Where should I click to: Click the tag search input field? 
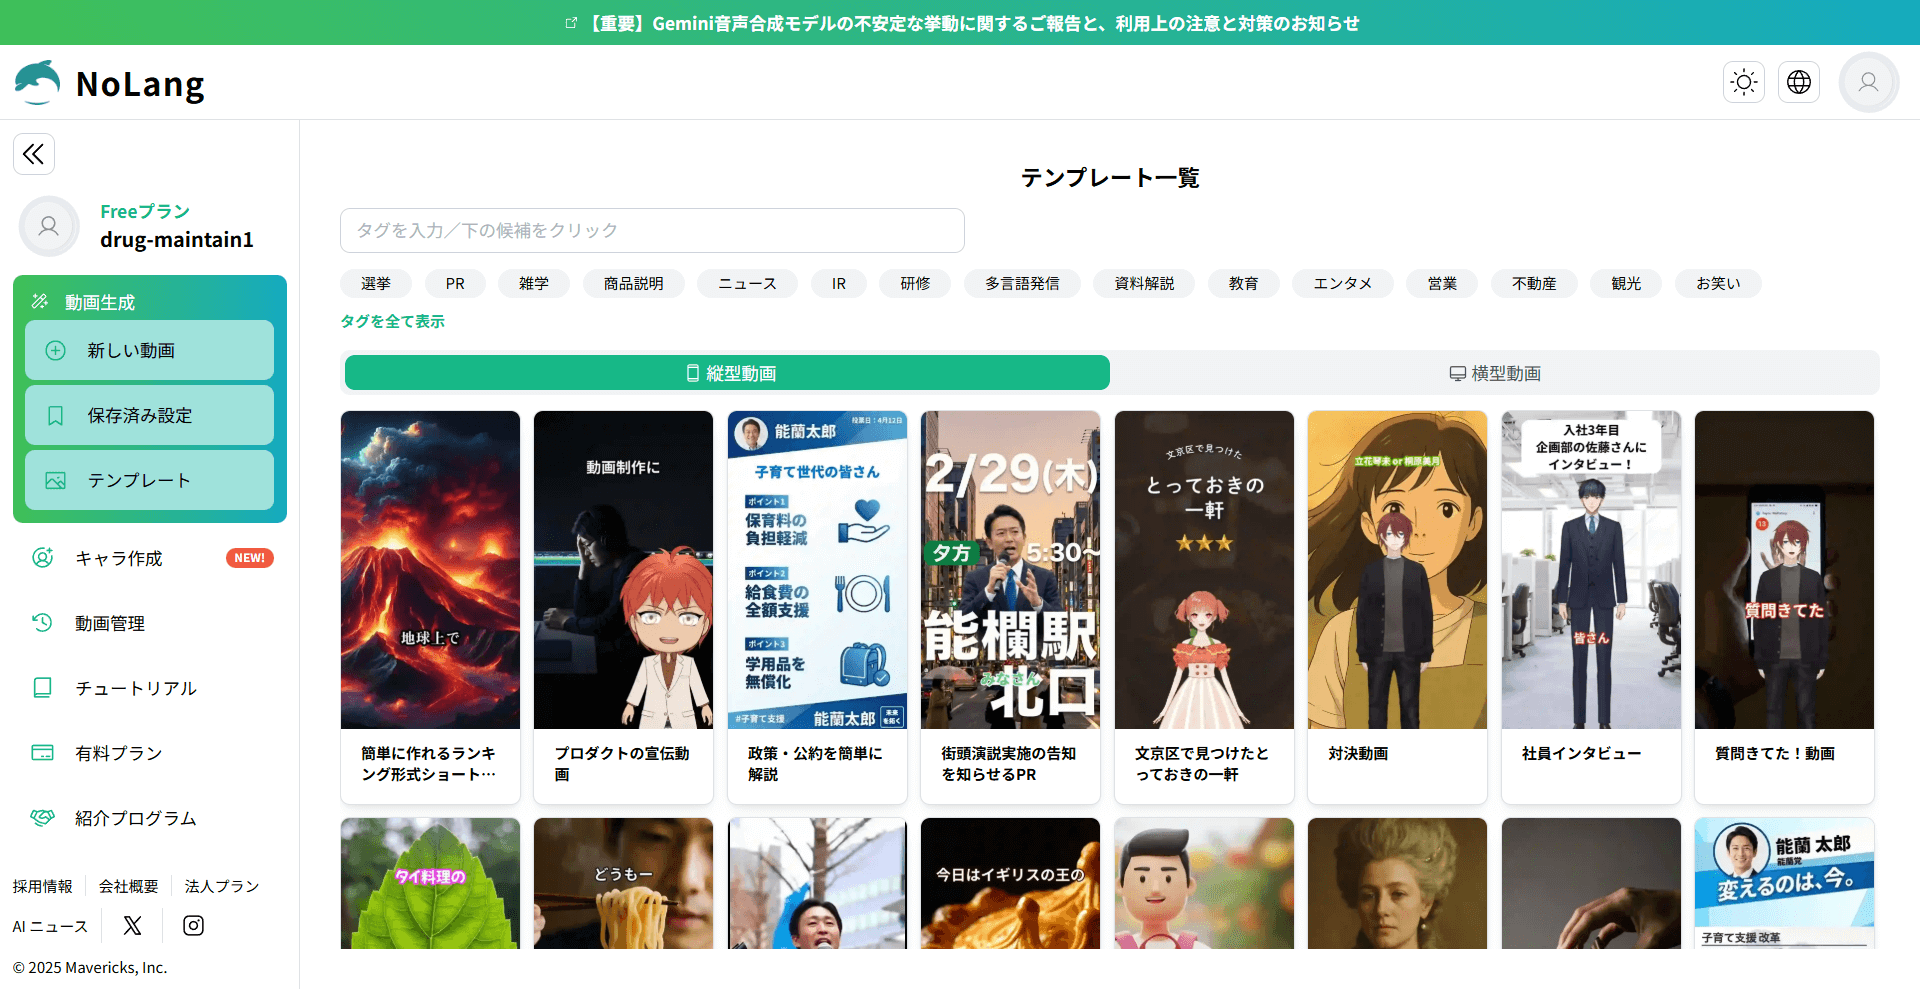[652, 231]
